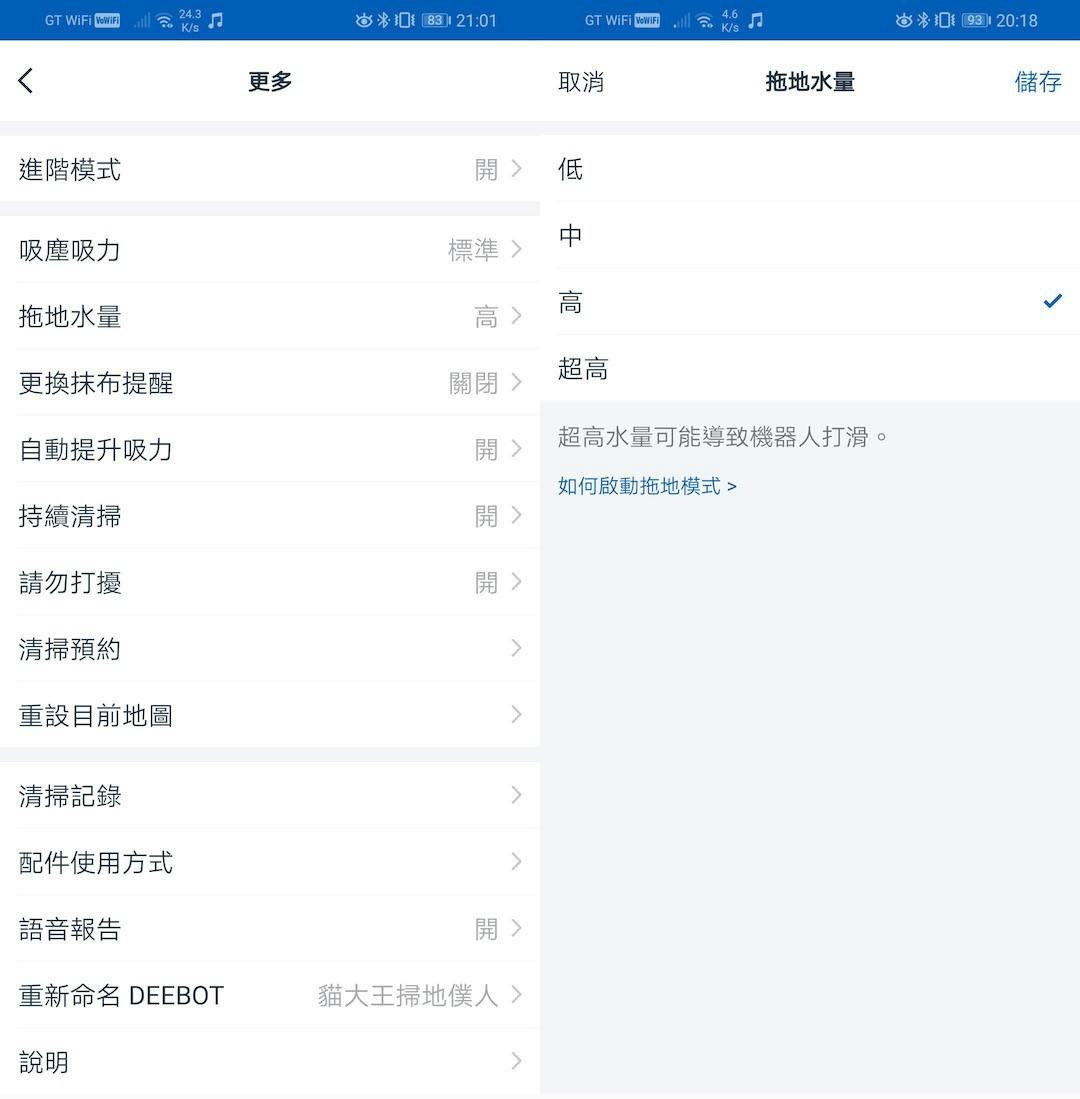Tap WiFi icon in left status bar
The width and height of the screenshot is (1080, 1099).
[165, 20]
